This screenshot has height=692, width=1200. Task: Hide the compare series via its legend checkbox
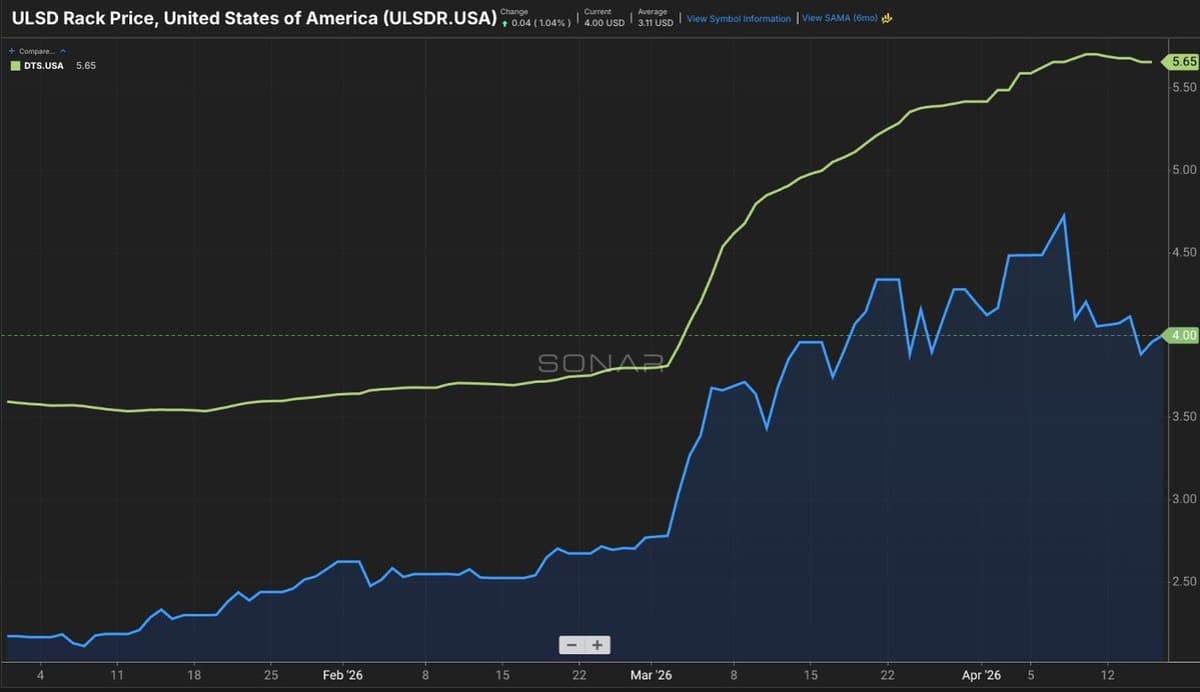click(14, 65)
